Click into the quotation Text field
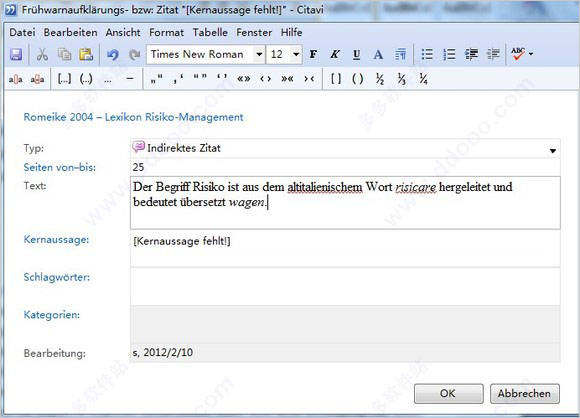580x418 pixels. (345, 203)
